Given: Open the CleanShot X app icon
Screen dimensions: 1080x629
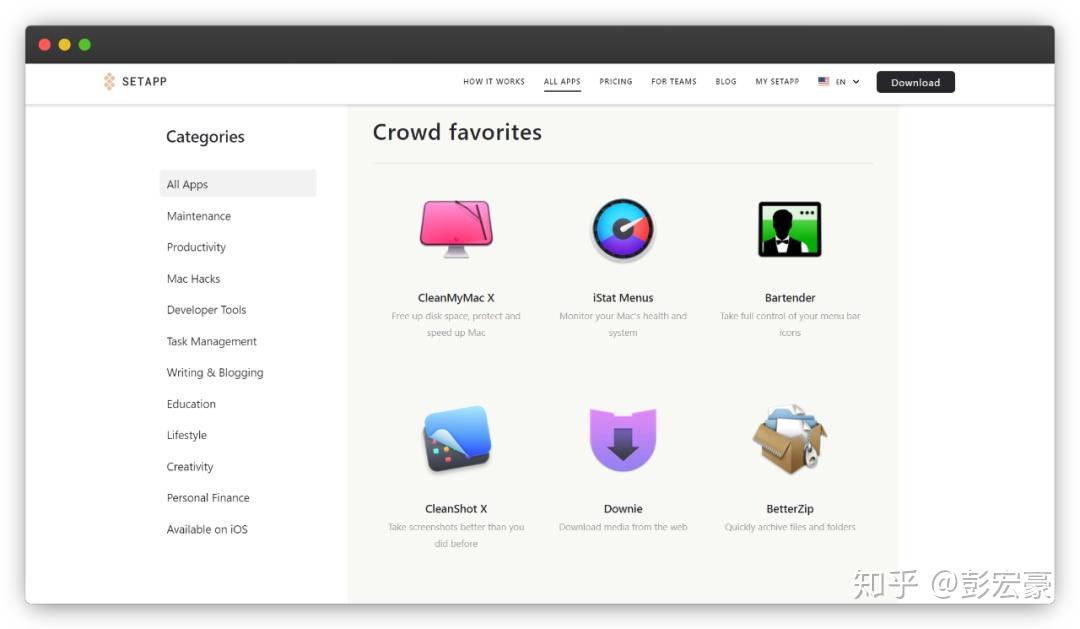Looking at the screenshot, I should [457, 438].
